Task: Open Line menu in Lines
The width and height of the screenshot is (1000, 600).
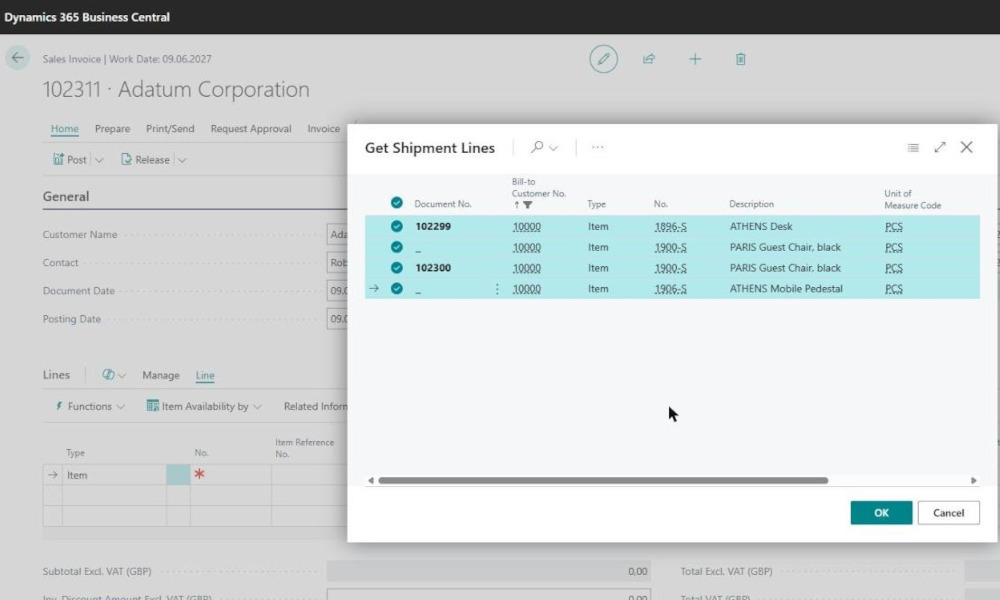Action: pyautogui.click(x=205, y=376)
